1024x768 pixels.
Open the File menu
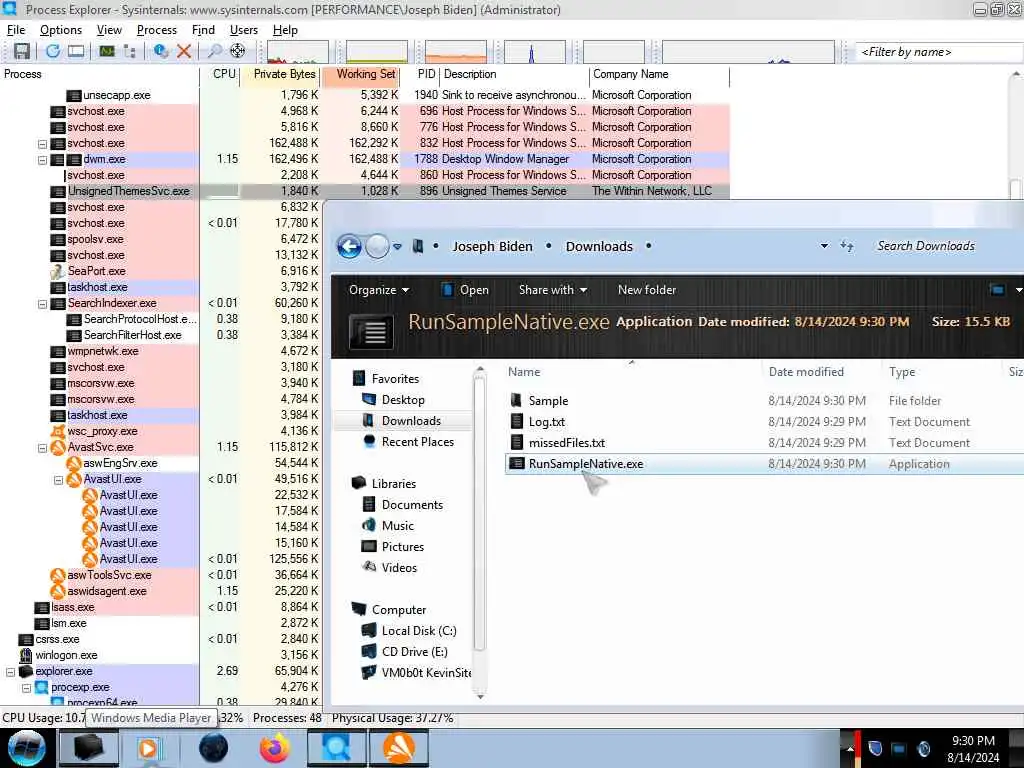coord(16,30)
